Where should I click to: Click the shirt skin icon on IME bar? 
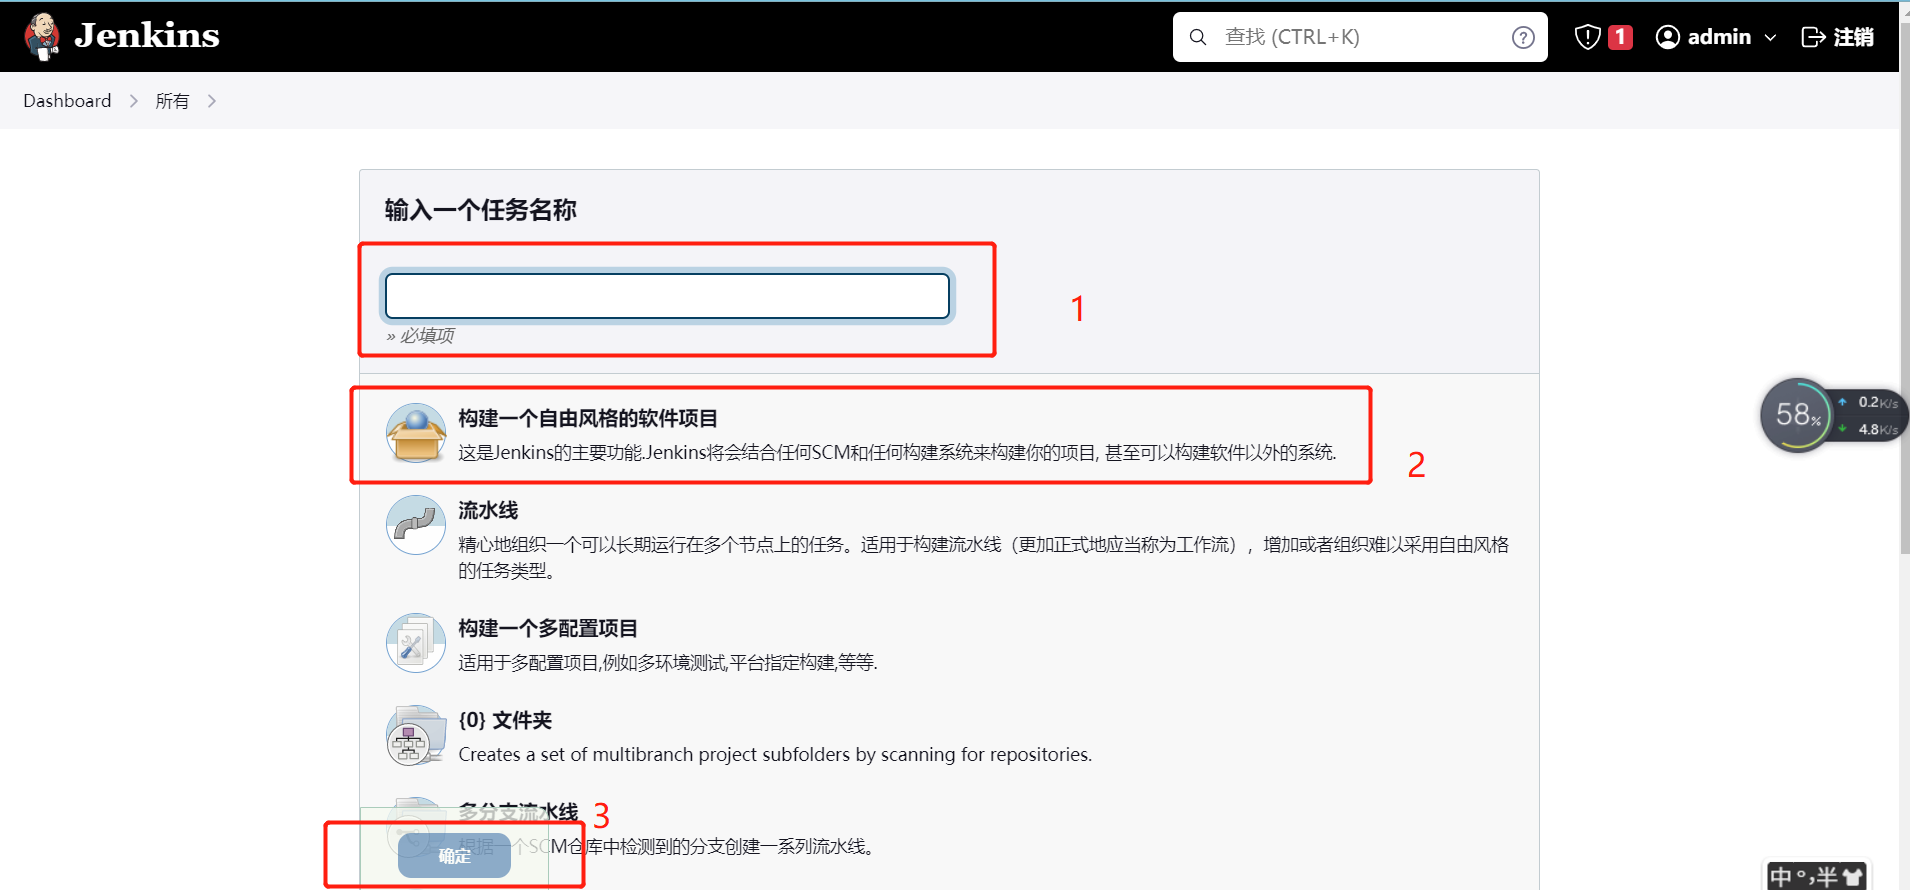(1853, 877)
